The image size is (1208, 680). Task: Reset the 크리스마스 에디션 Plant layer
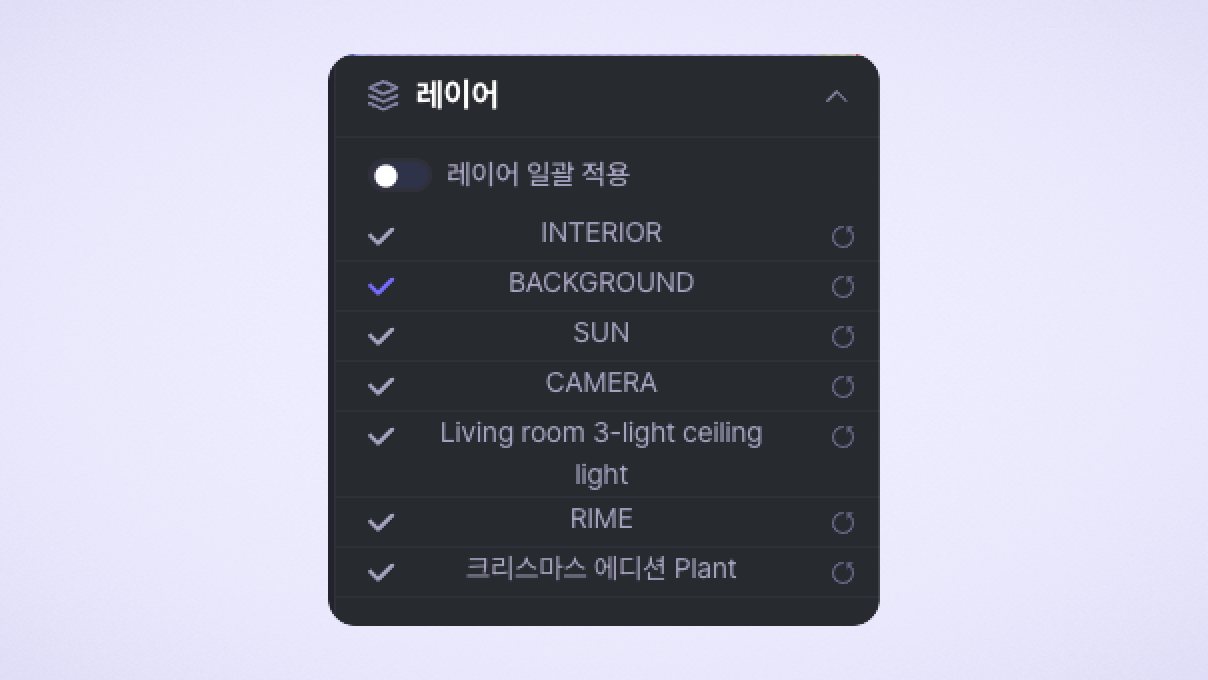coord(843,572)
